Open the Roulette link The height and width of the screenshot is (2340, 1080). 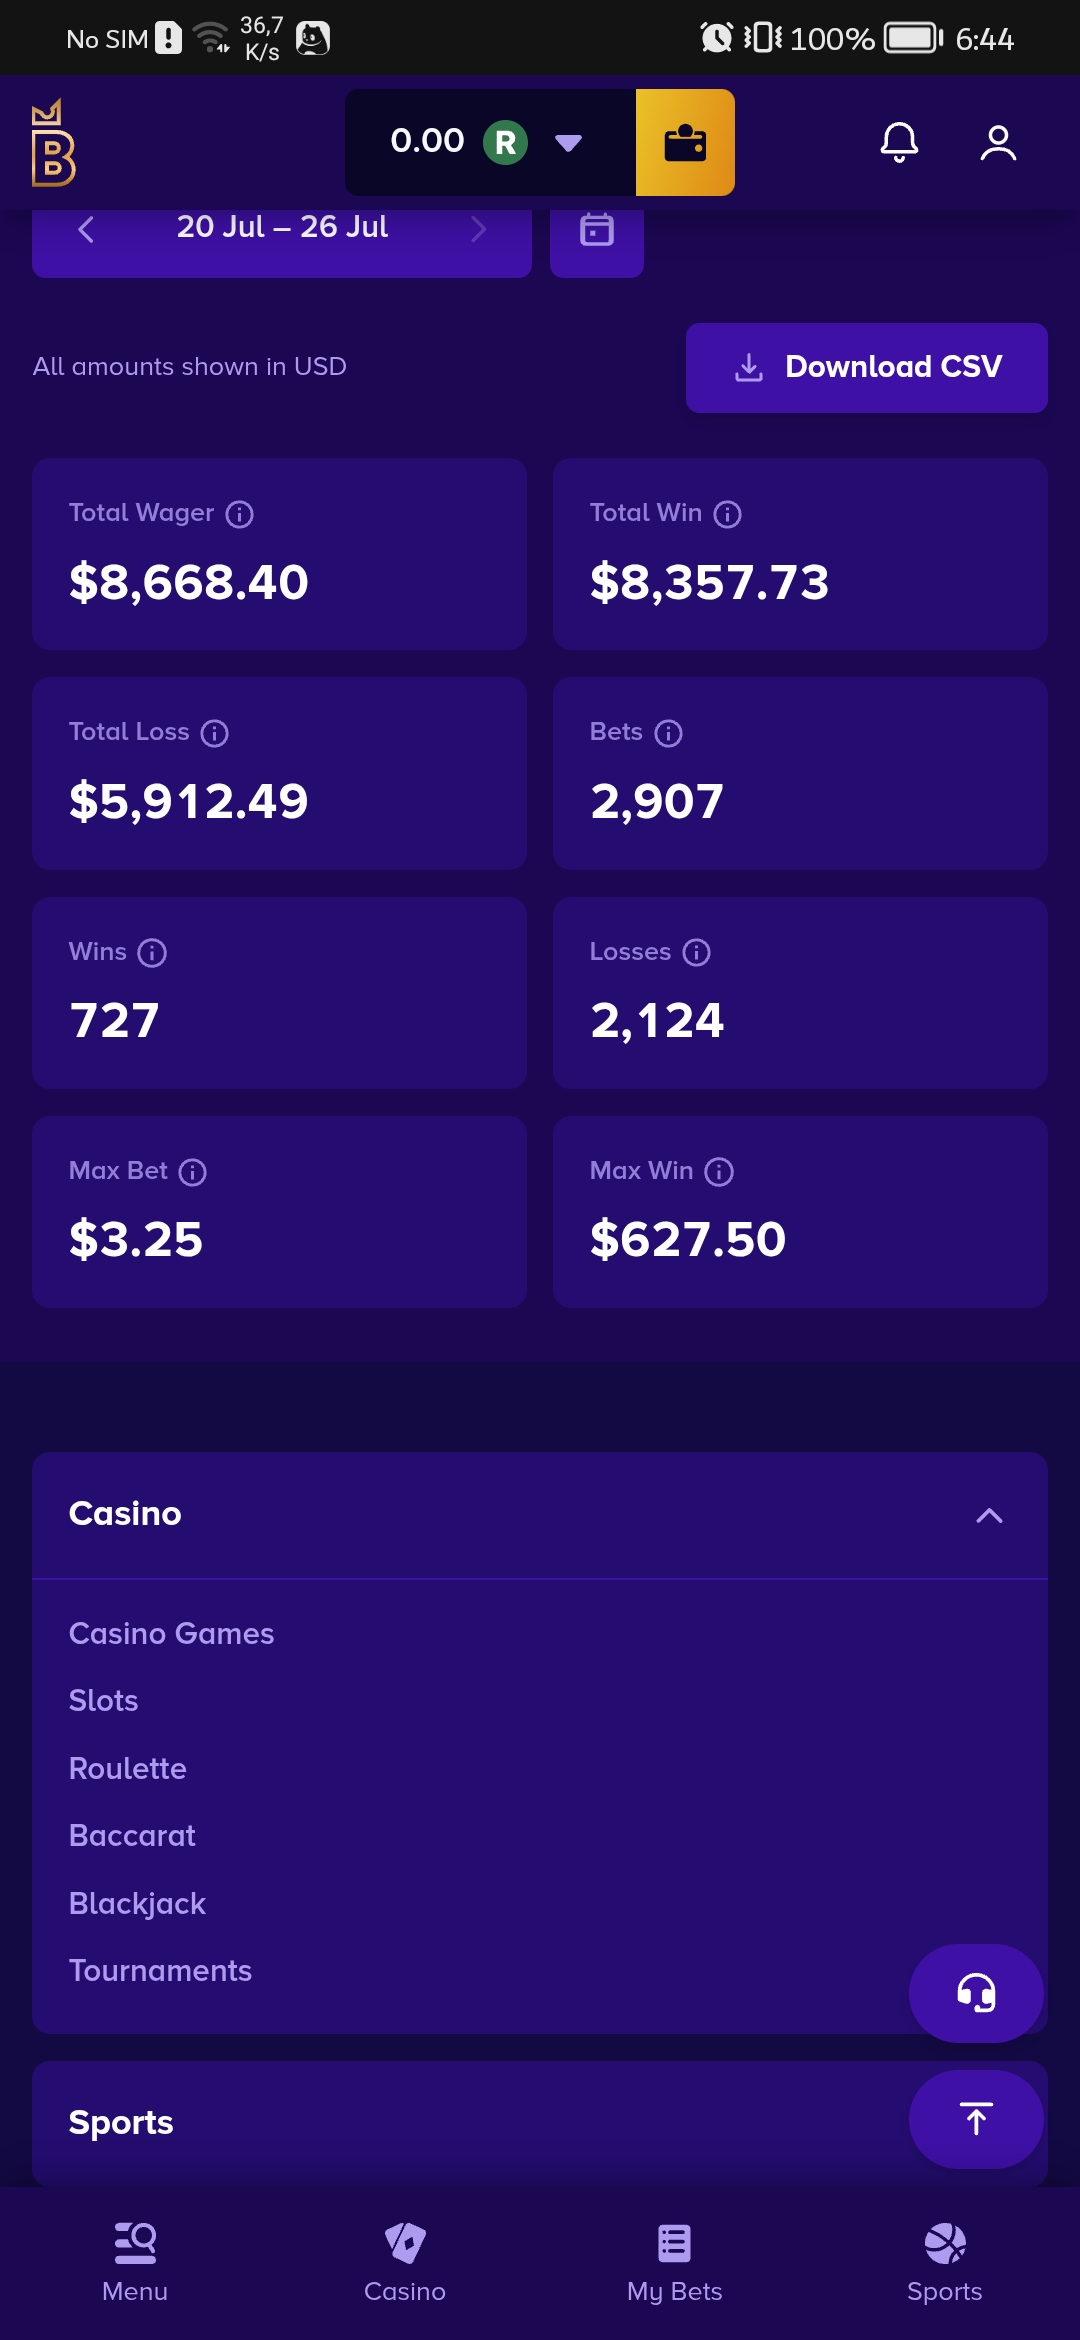128,1768
